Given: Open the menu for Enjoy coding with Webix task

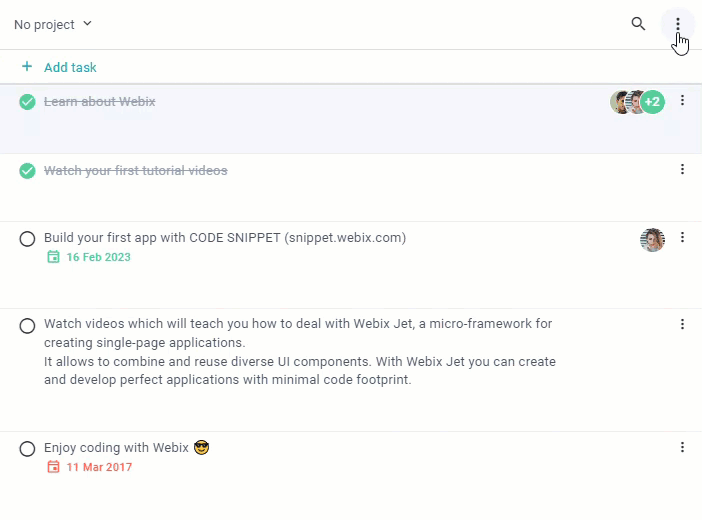Looking at the screenshot, I should 682,447.
